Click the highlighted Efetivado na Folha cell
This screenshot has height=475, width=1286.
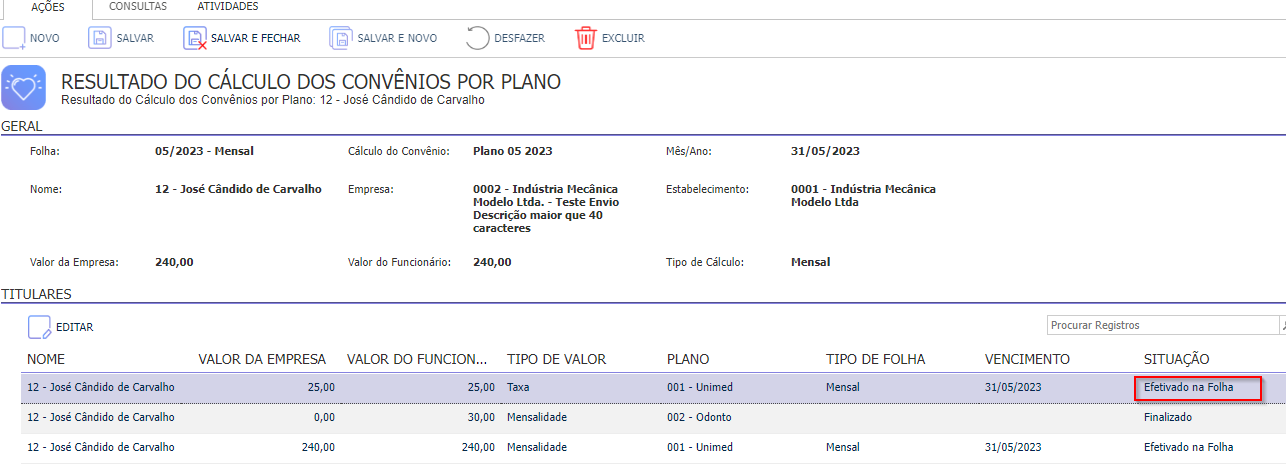click(1198, 387)
